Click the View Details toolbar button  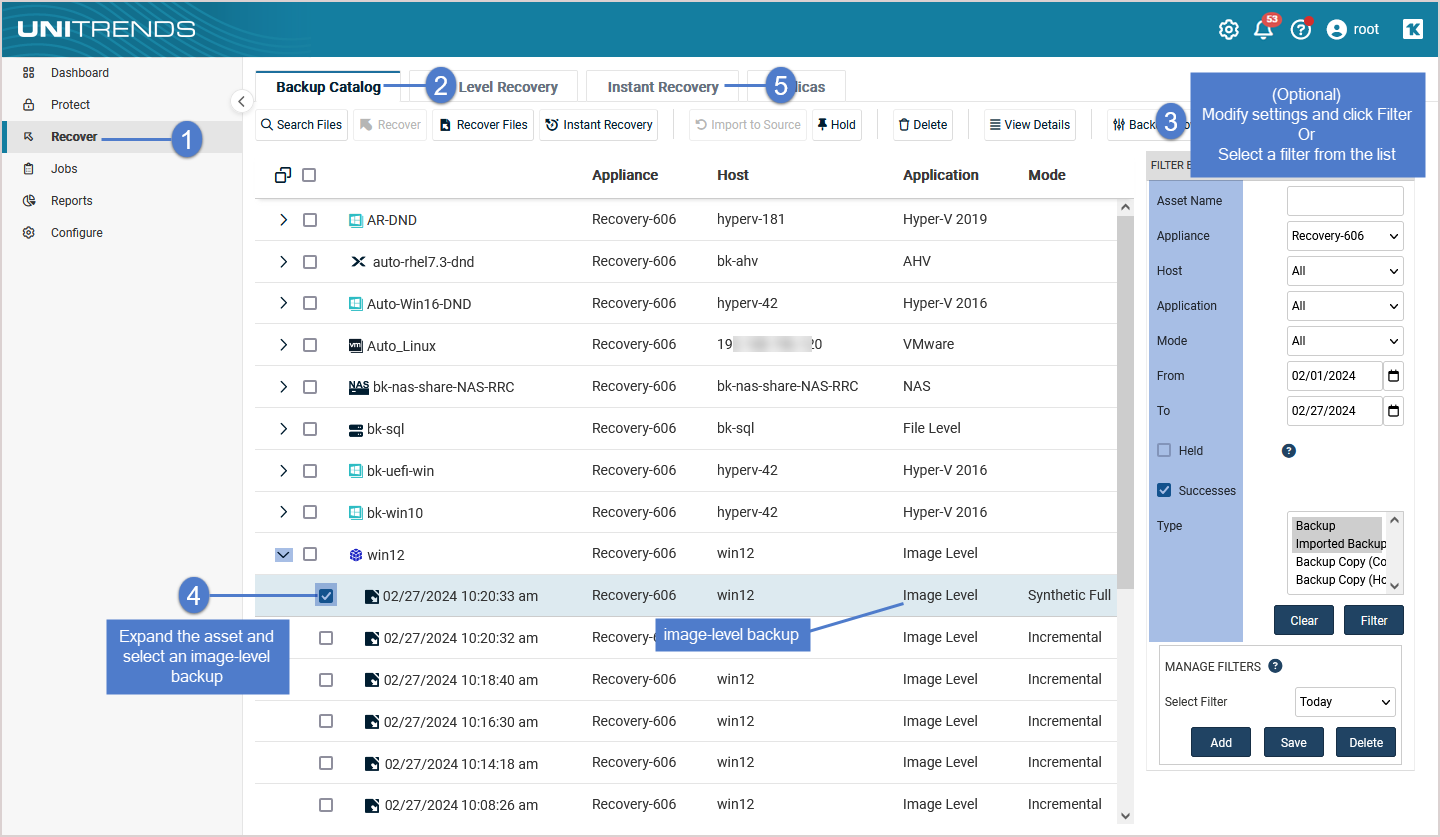coord(1030,125)
